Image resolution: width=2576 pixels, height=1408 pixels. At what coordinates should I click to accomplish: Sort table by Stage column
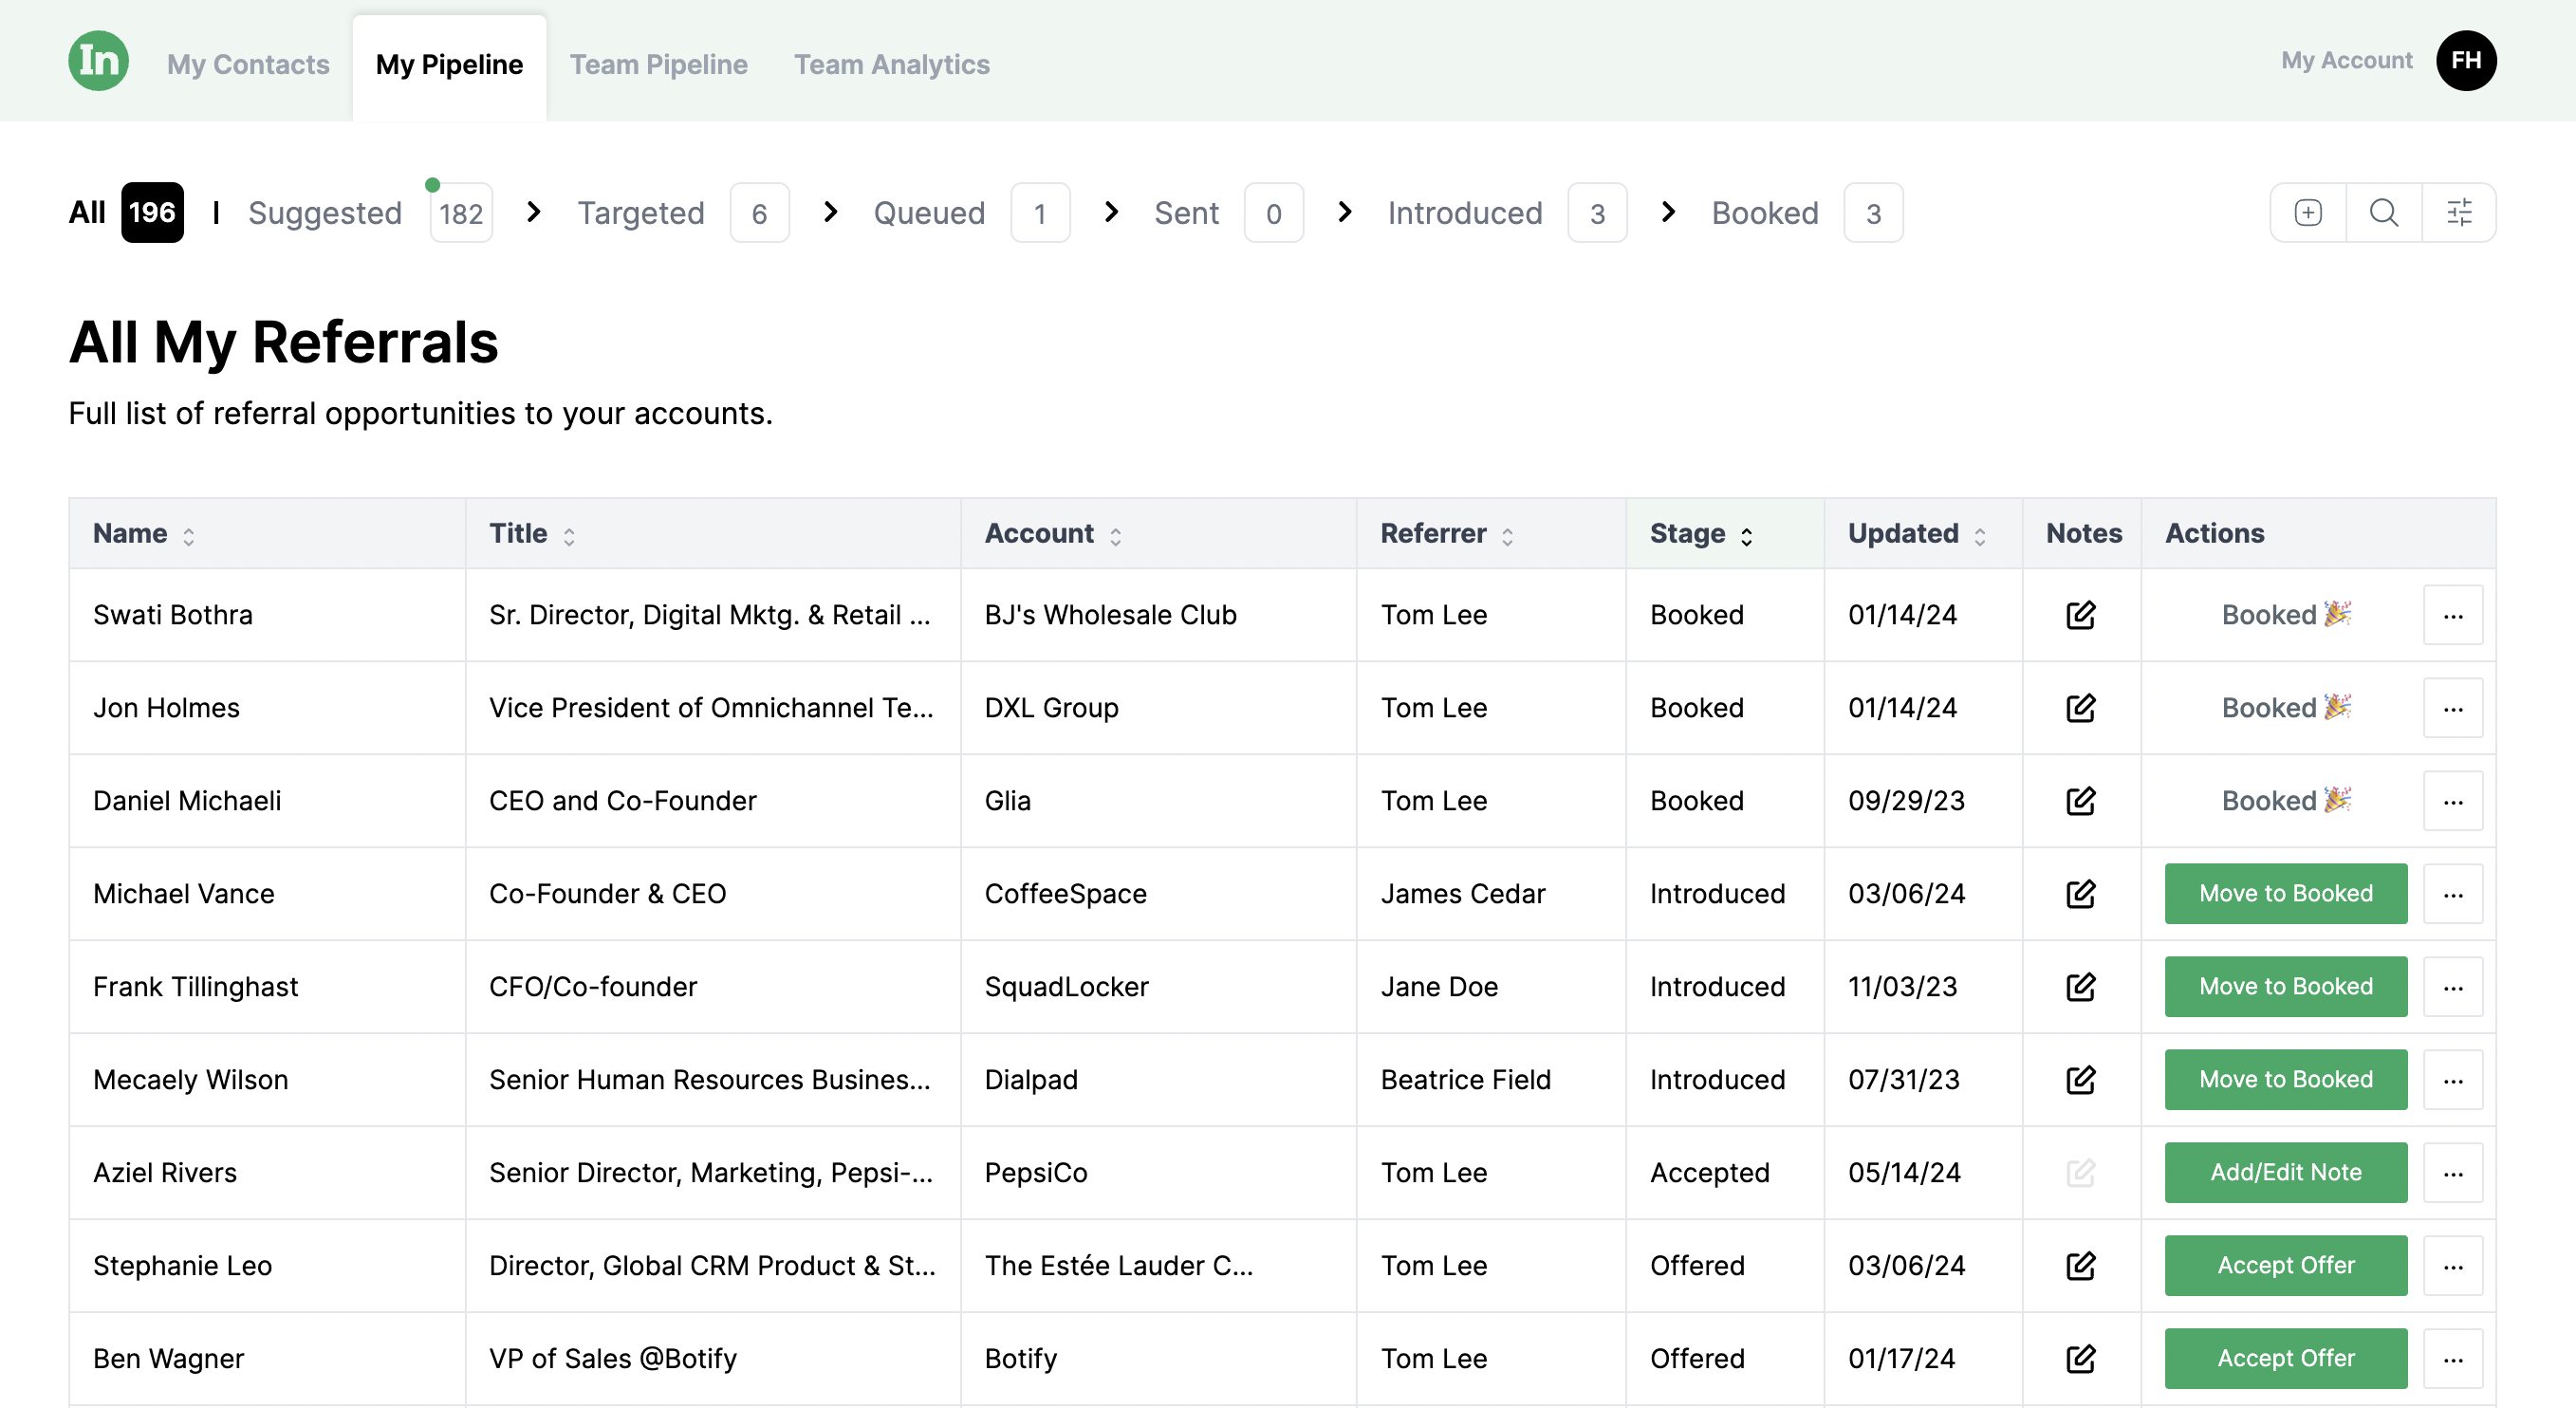pyautogui.click(x=1700, y=534)
